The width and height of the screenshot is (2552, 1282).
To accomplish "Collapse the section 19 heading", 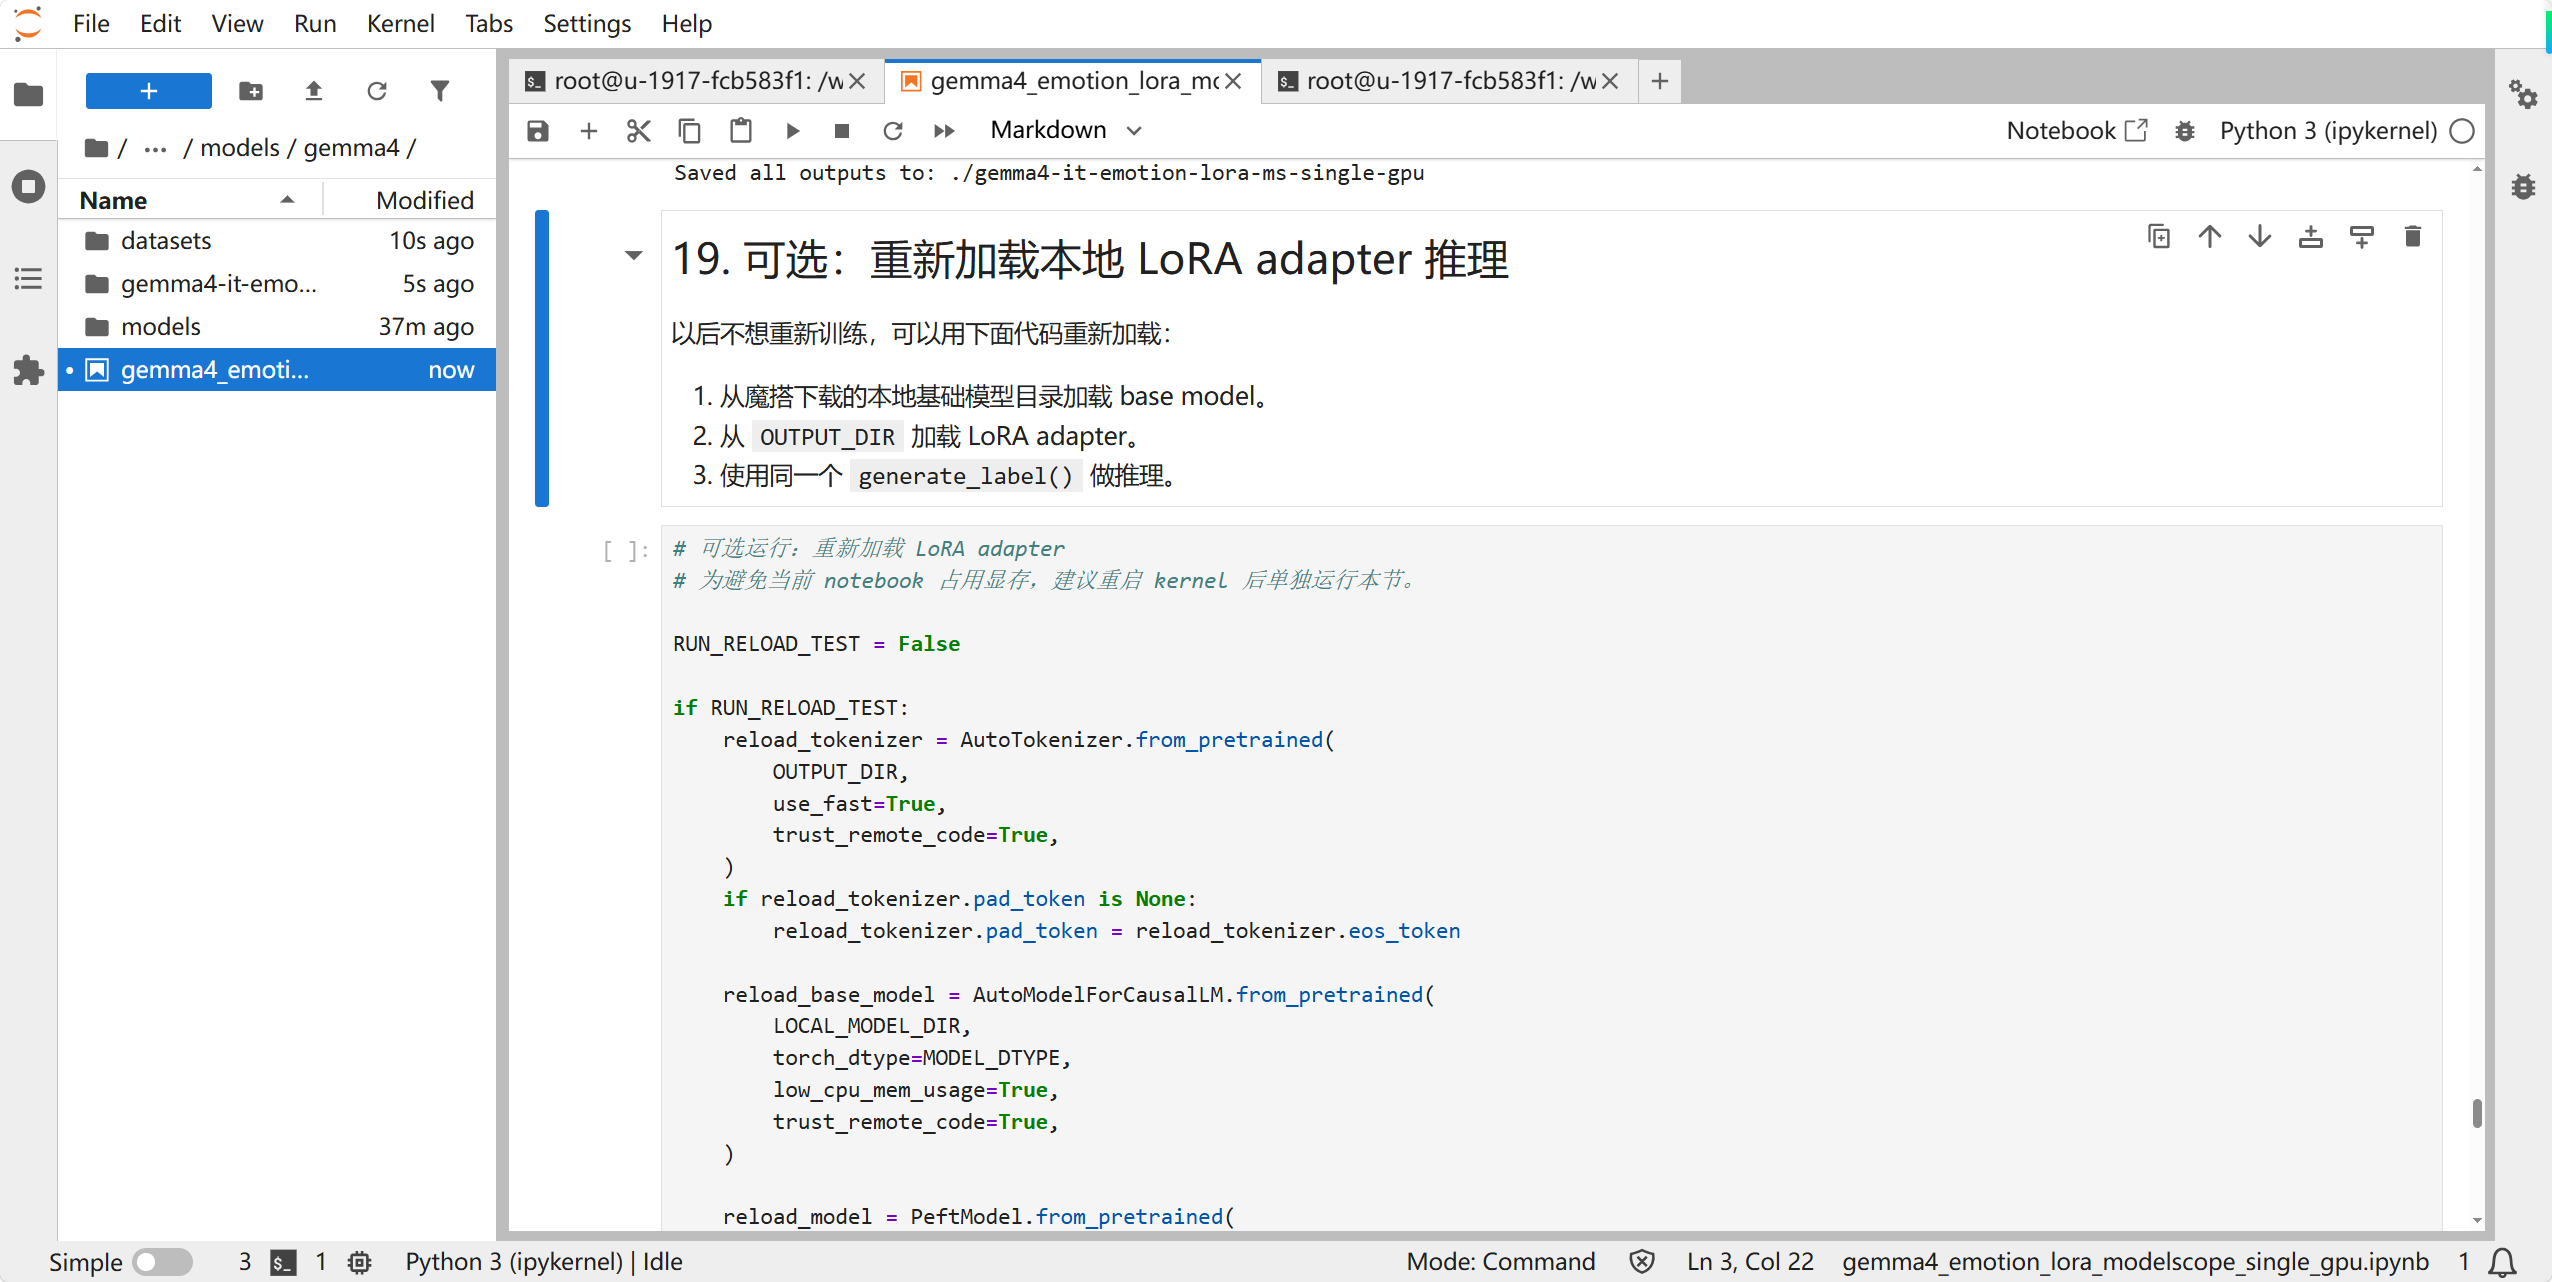I will tap(634, 256).
